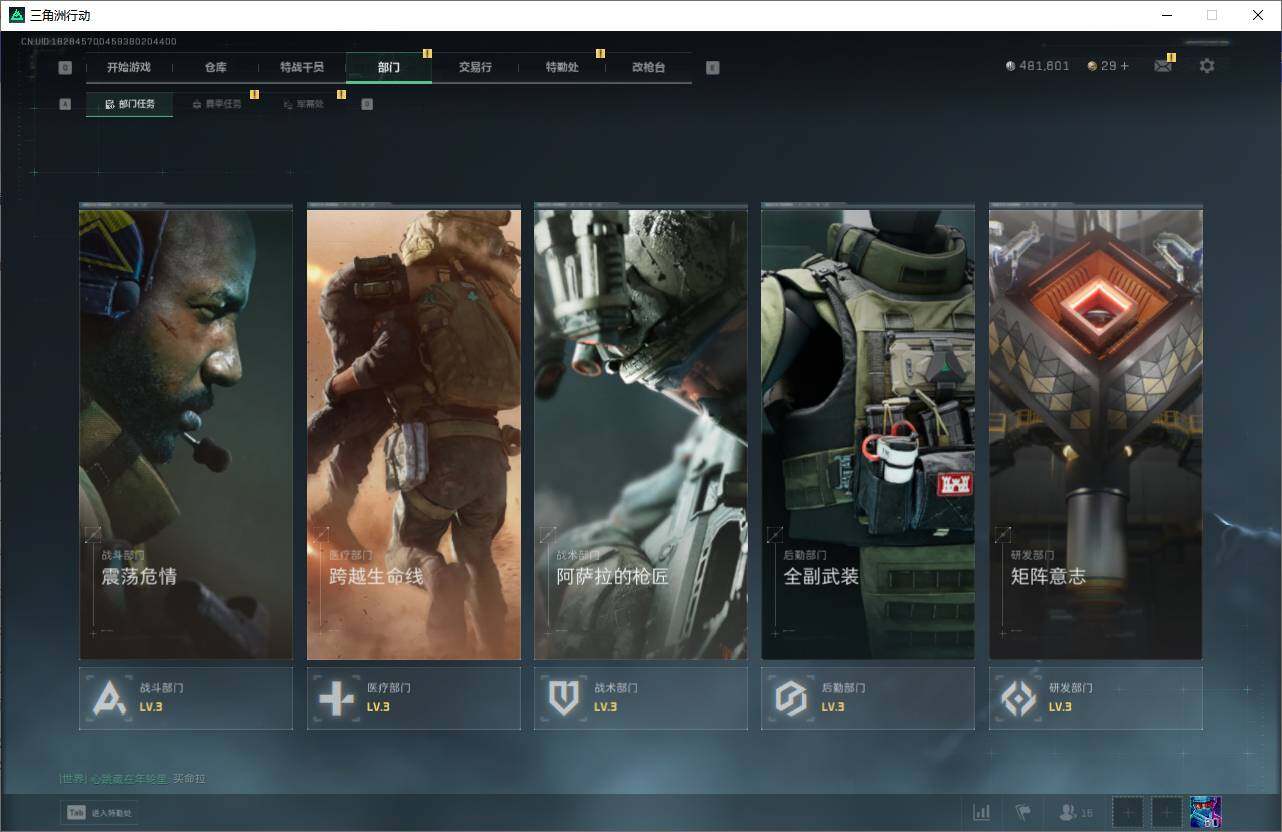This screenshot has height=832, width=1282.
Task: Select the 部门 tab
Action: click(389, 67)
